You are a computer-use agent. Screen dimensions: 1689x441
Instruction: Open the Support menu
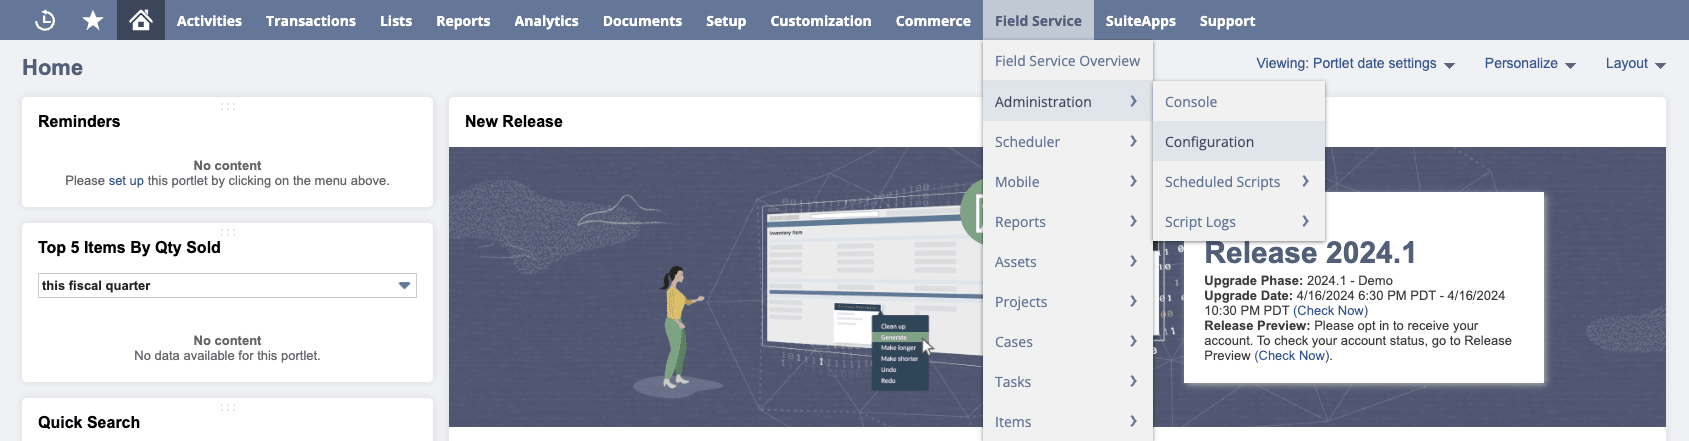(1227, 20)
